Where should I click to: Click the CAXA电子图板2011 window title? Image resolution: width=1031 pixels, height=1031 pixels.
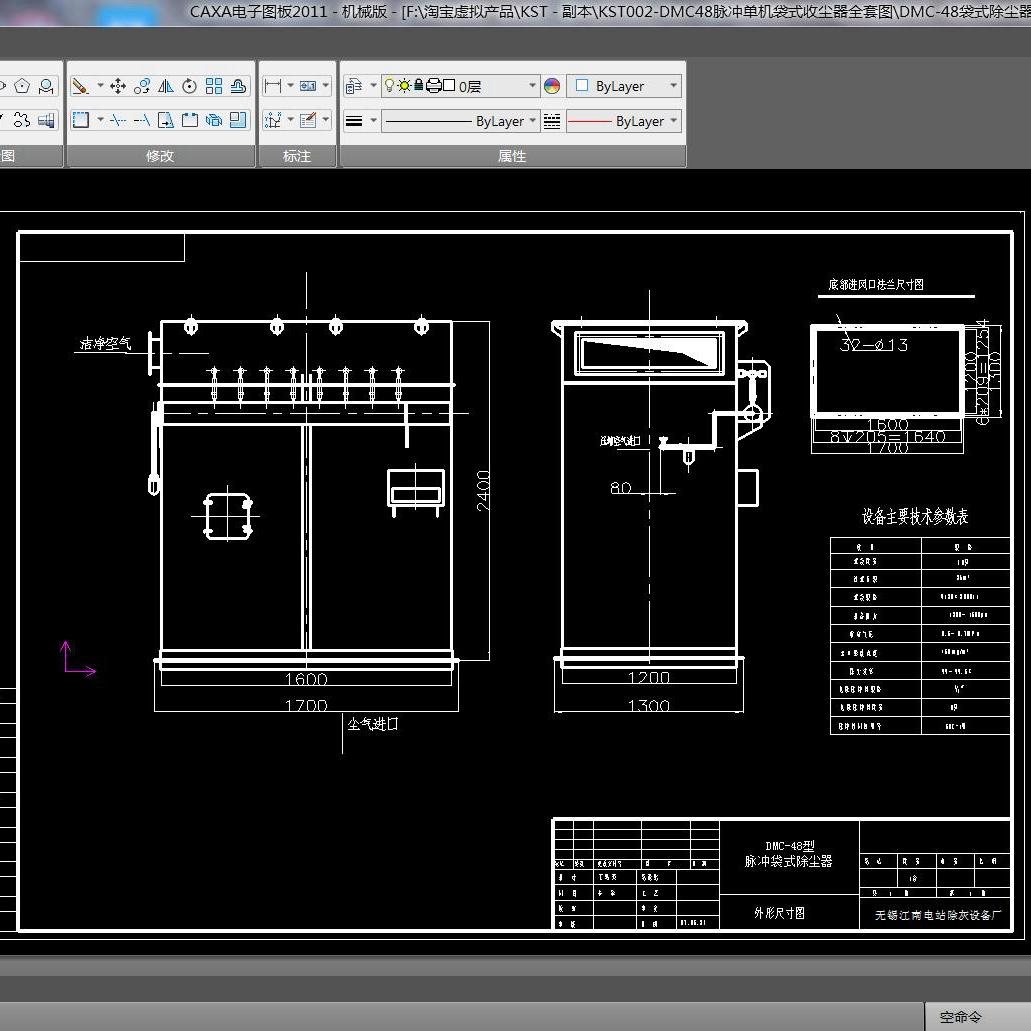[258, 12]
